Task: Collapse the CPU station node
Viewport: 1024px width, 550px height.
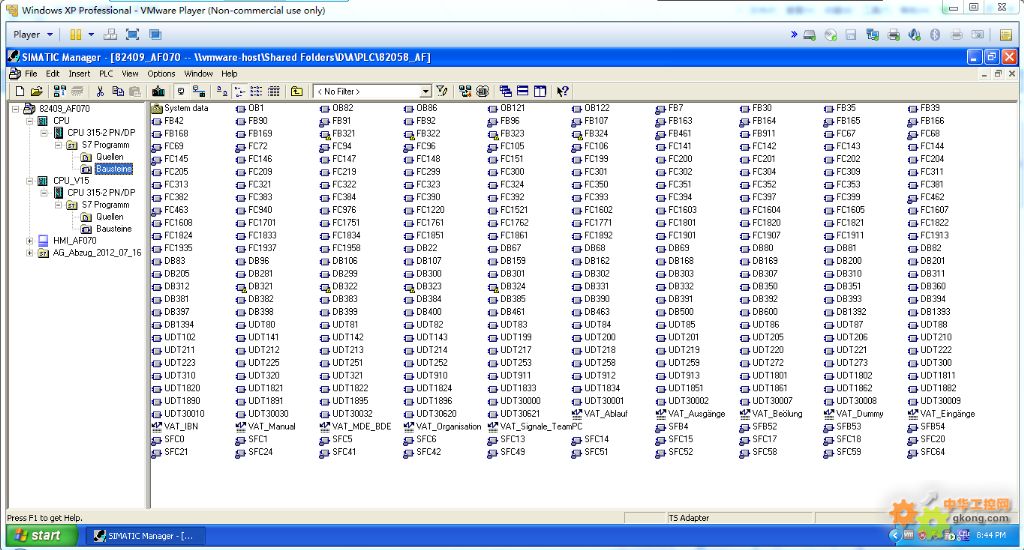Action: 29,121
